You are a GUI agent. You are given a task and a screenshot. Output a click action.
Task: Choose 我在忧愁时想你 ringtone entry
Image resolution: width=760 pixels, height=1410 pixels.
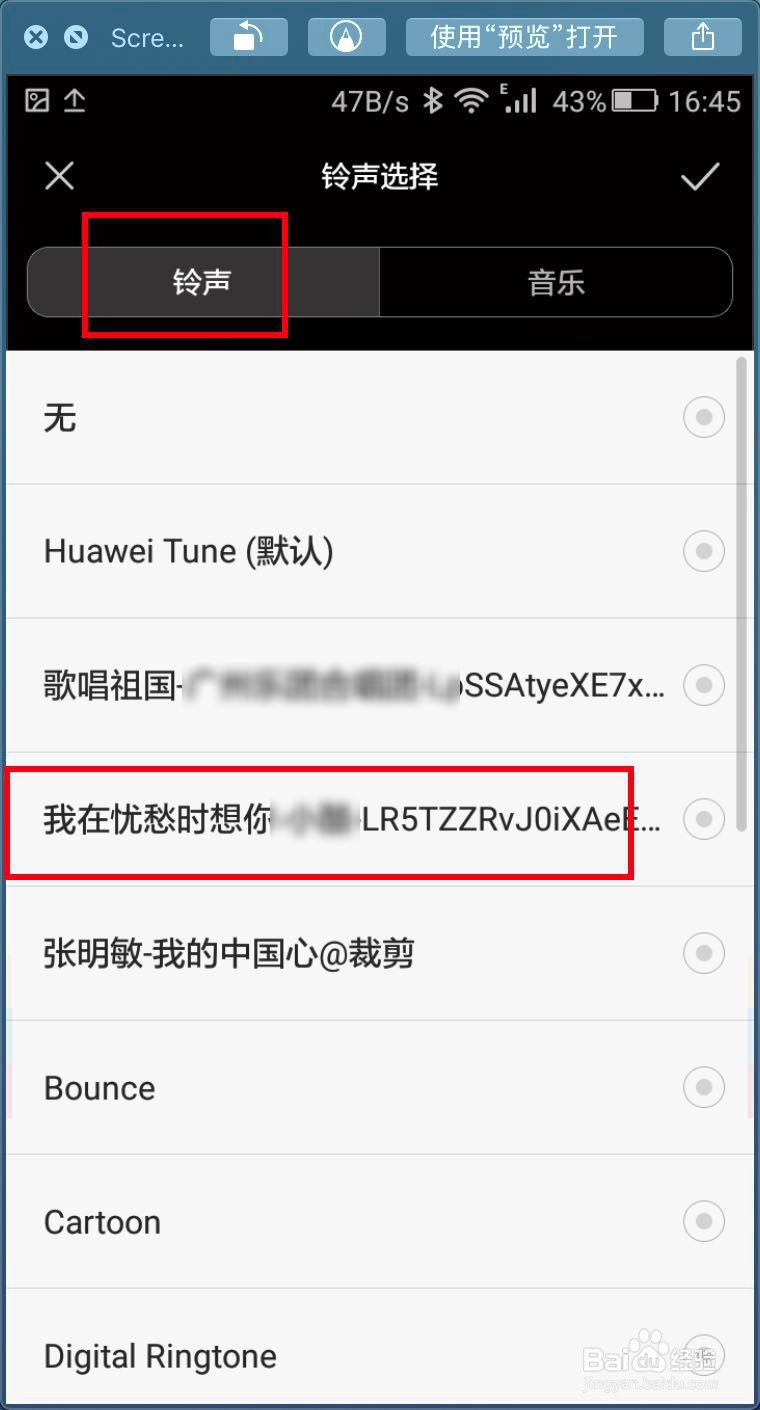pyautogui.click(x=380, y=819)
